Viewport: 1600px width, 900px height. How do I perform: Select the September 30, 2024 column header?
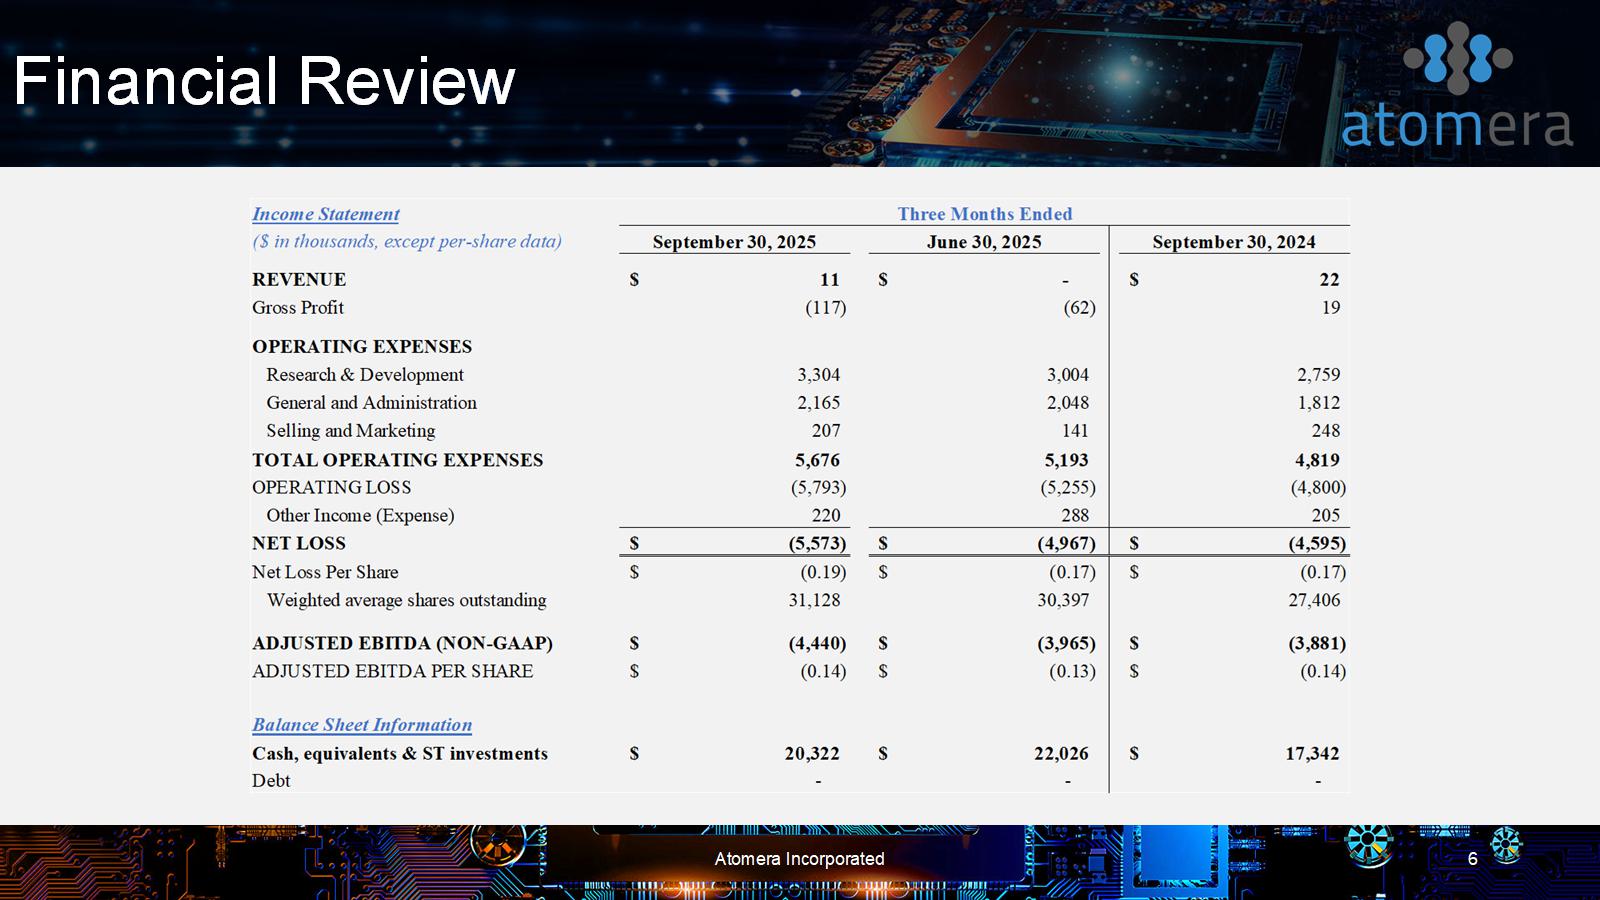1233,242
